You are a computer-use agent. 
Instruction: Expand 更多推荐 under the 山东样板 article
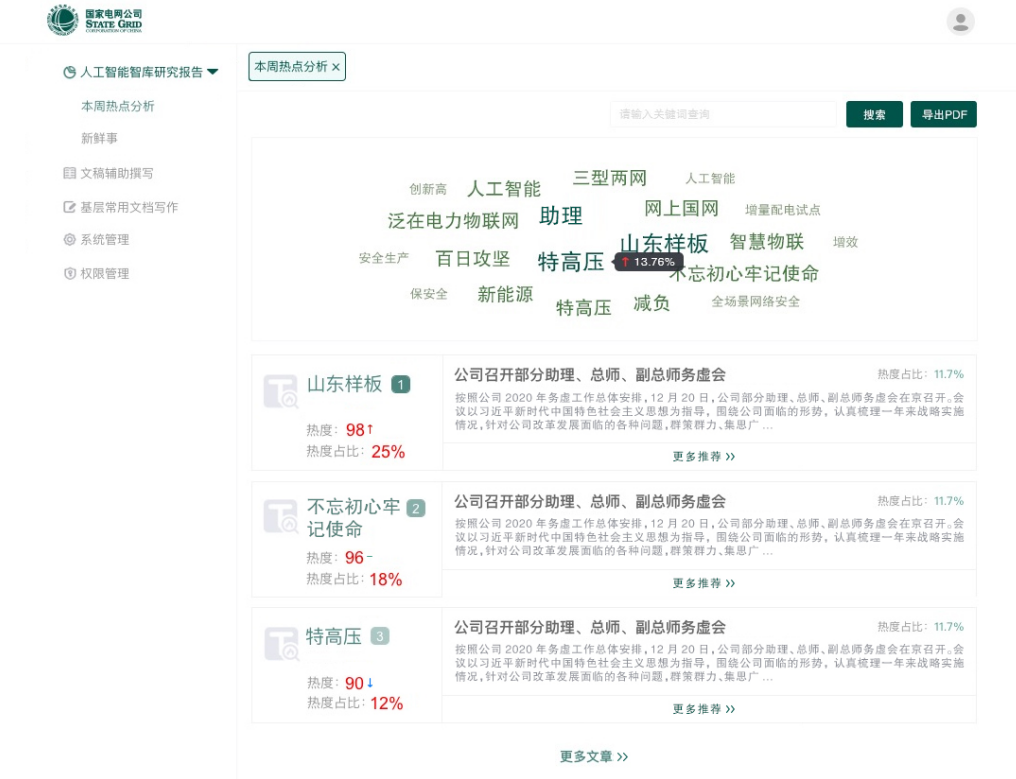[703, 457]
